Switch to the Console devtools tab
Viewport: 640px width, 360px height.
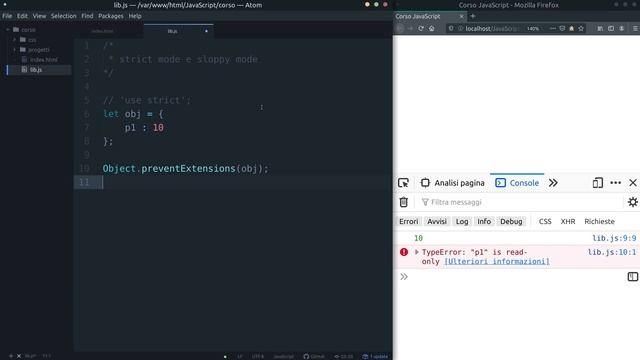[517, 183]
